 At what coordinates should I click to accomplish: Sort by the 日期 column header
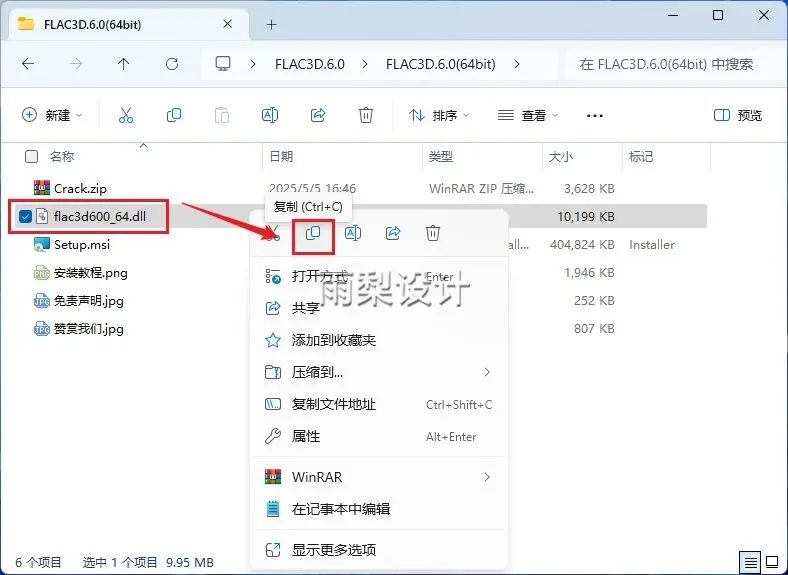click(281, 156)
